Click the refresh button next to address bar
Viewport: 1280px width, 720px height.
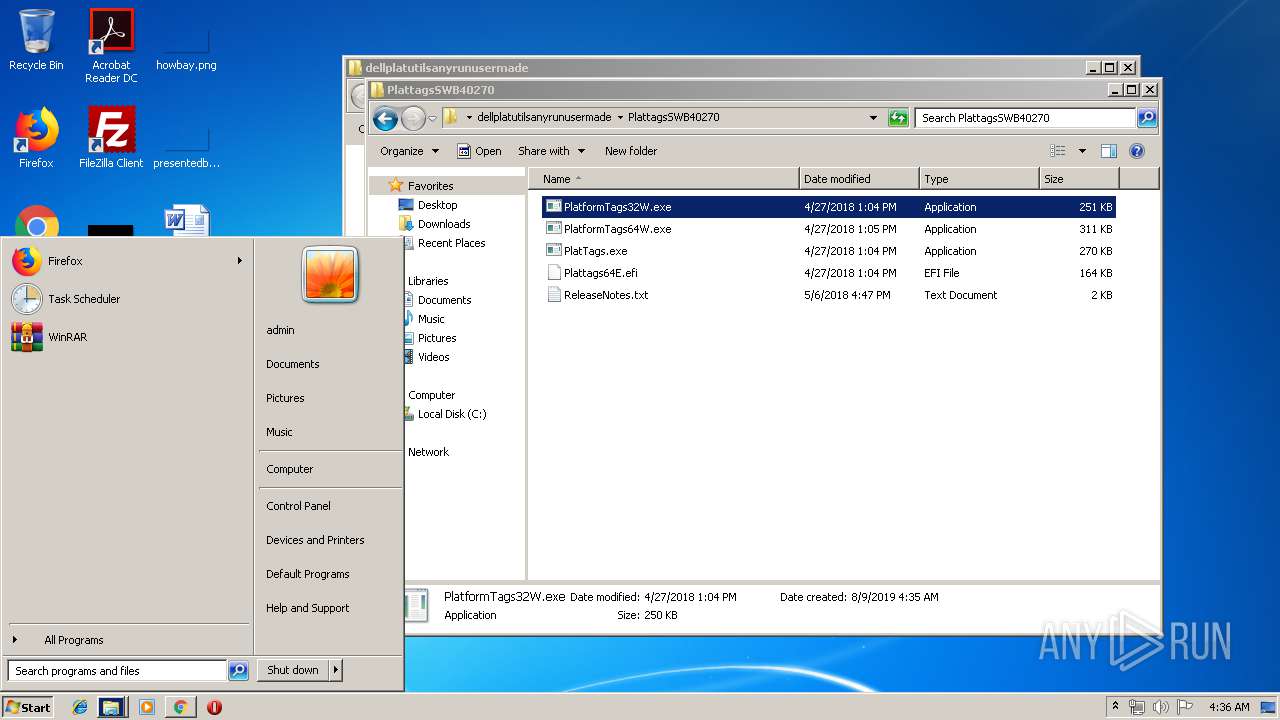click(898, 118)
